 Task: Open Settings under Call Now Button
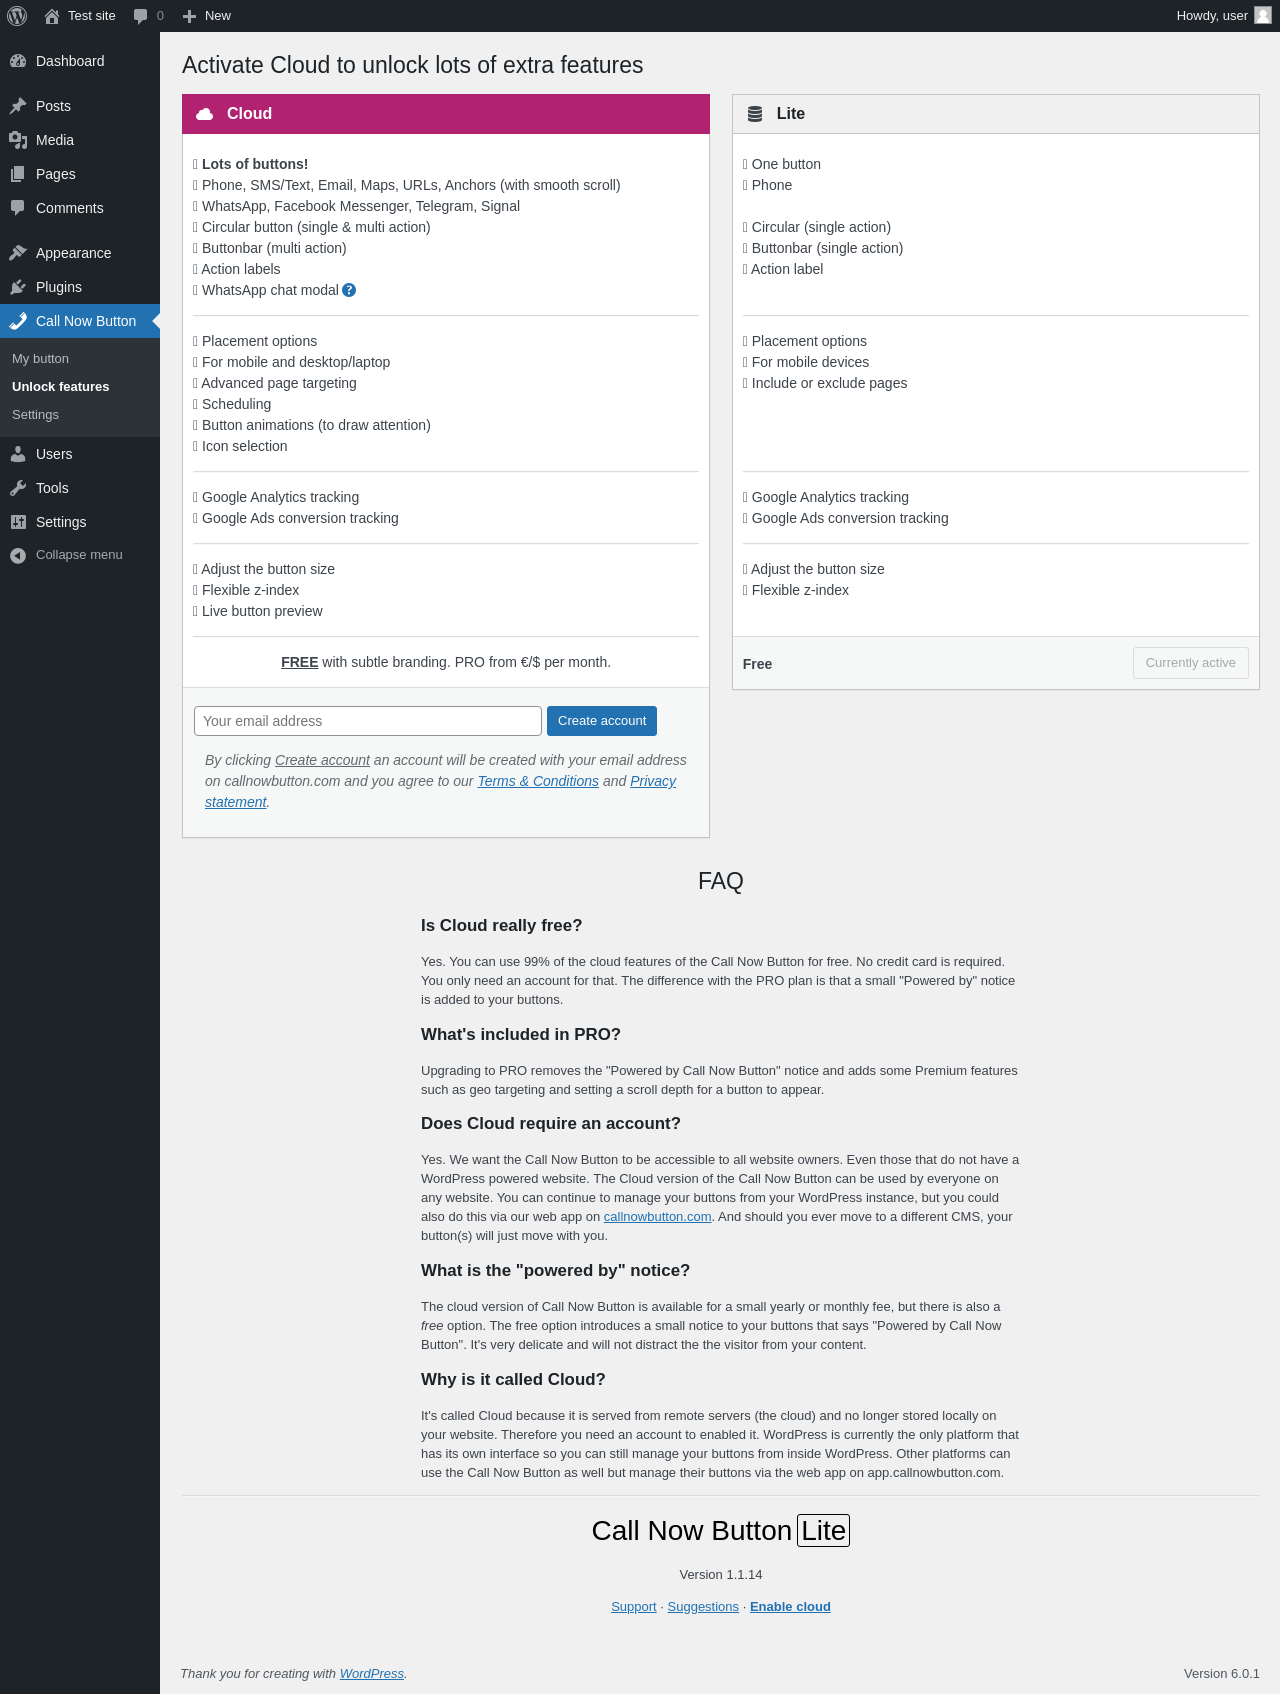tap(35, 415)
